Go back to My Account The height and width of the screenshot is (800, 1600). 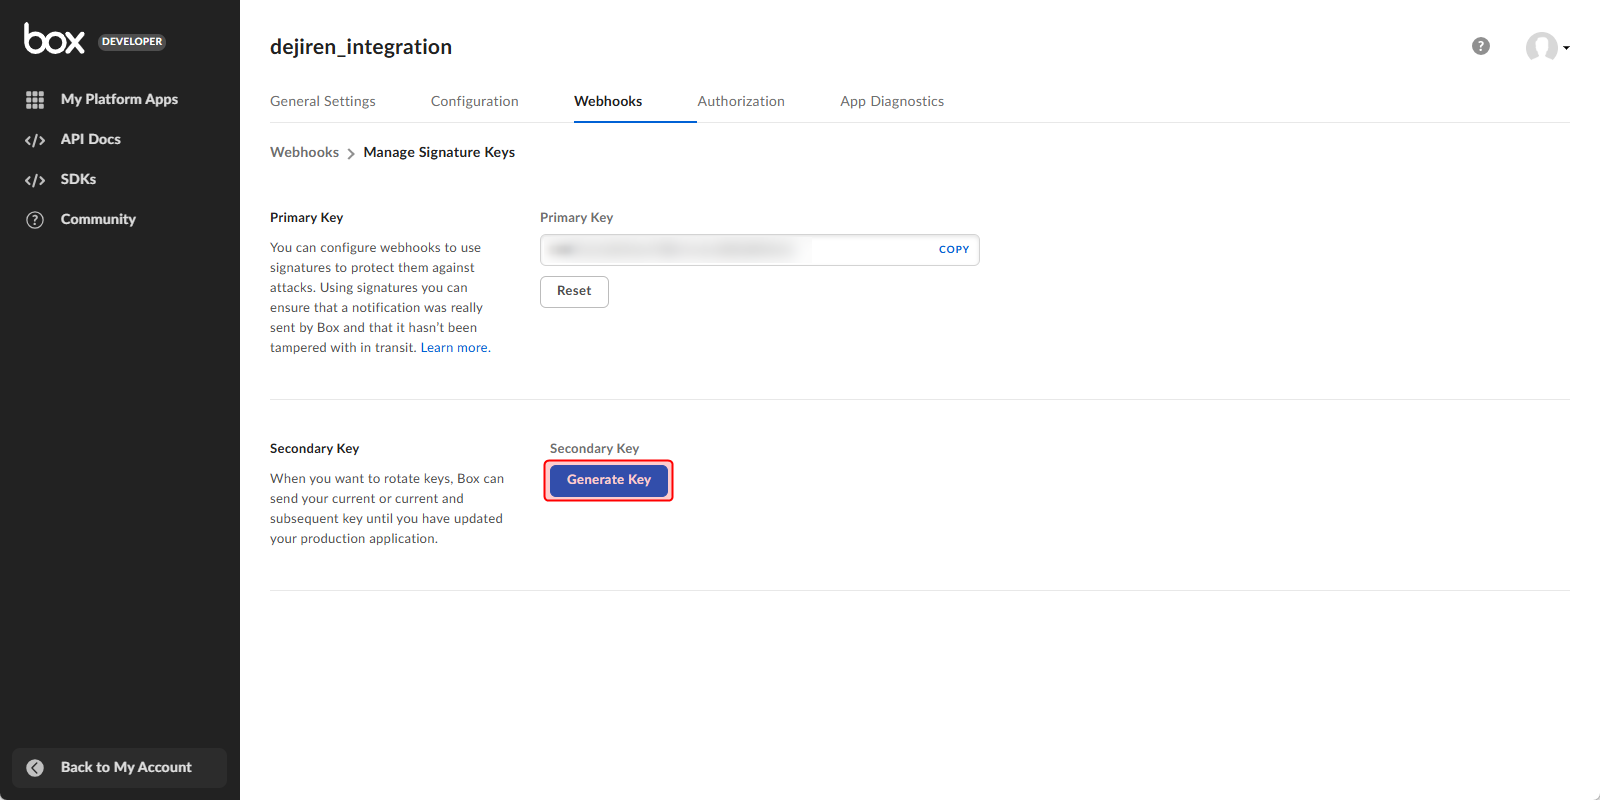tap(119, 767)
